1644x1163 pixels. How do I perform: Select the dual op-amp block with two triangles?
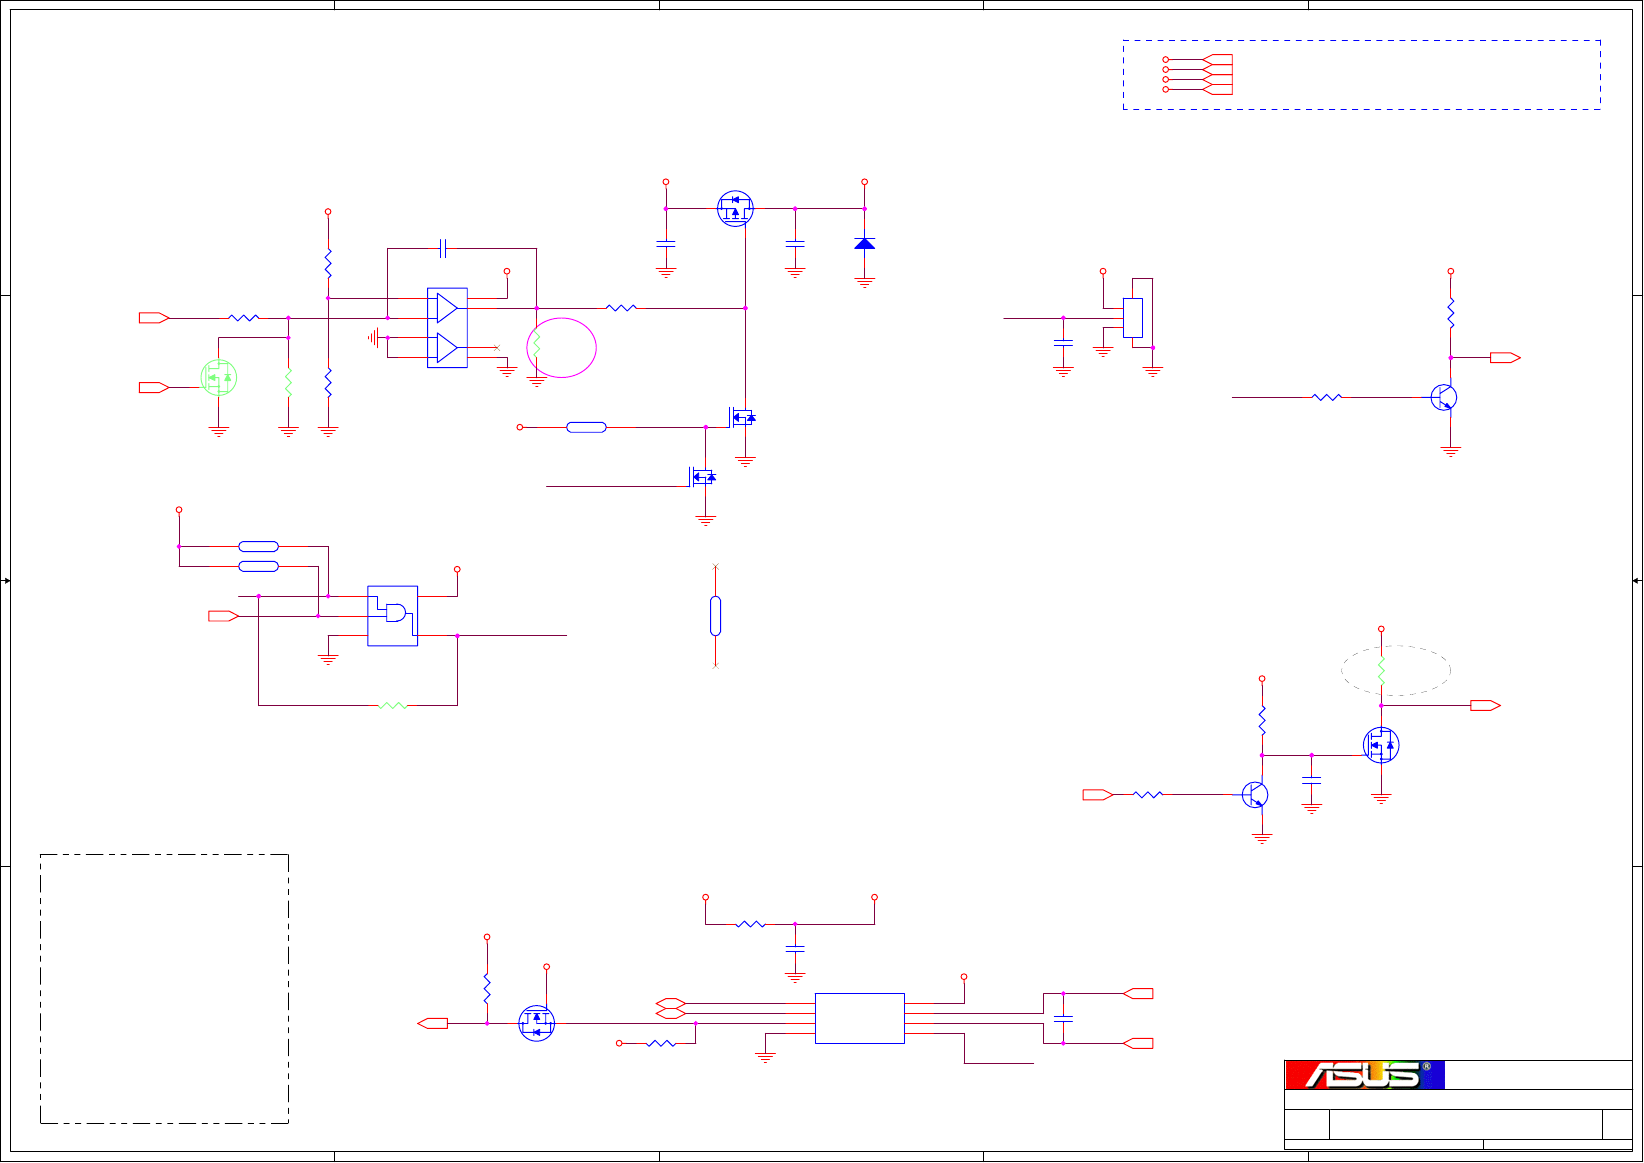click(x=447, y=328)
